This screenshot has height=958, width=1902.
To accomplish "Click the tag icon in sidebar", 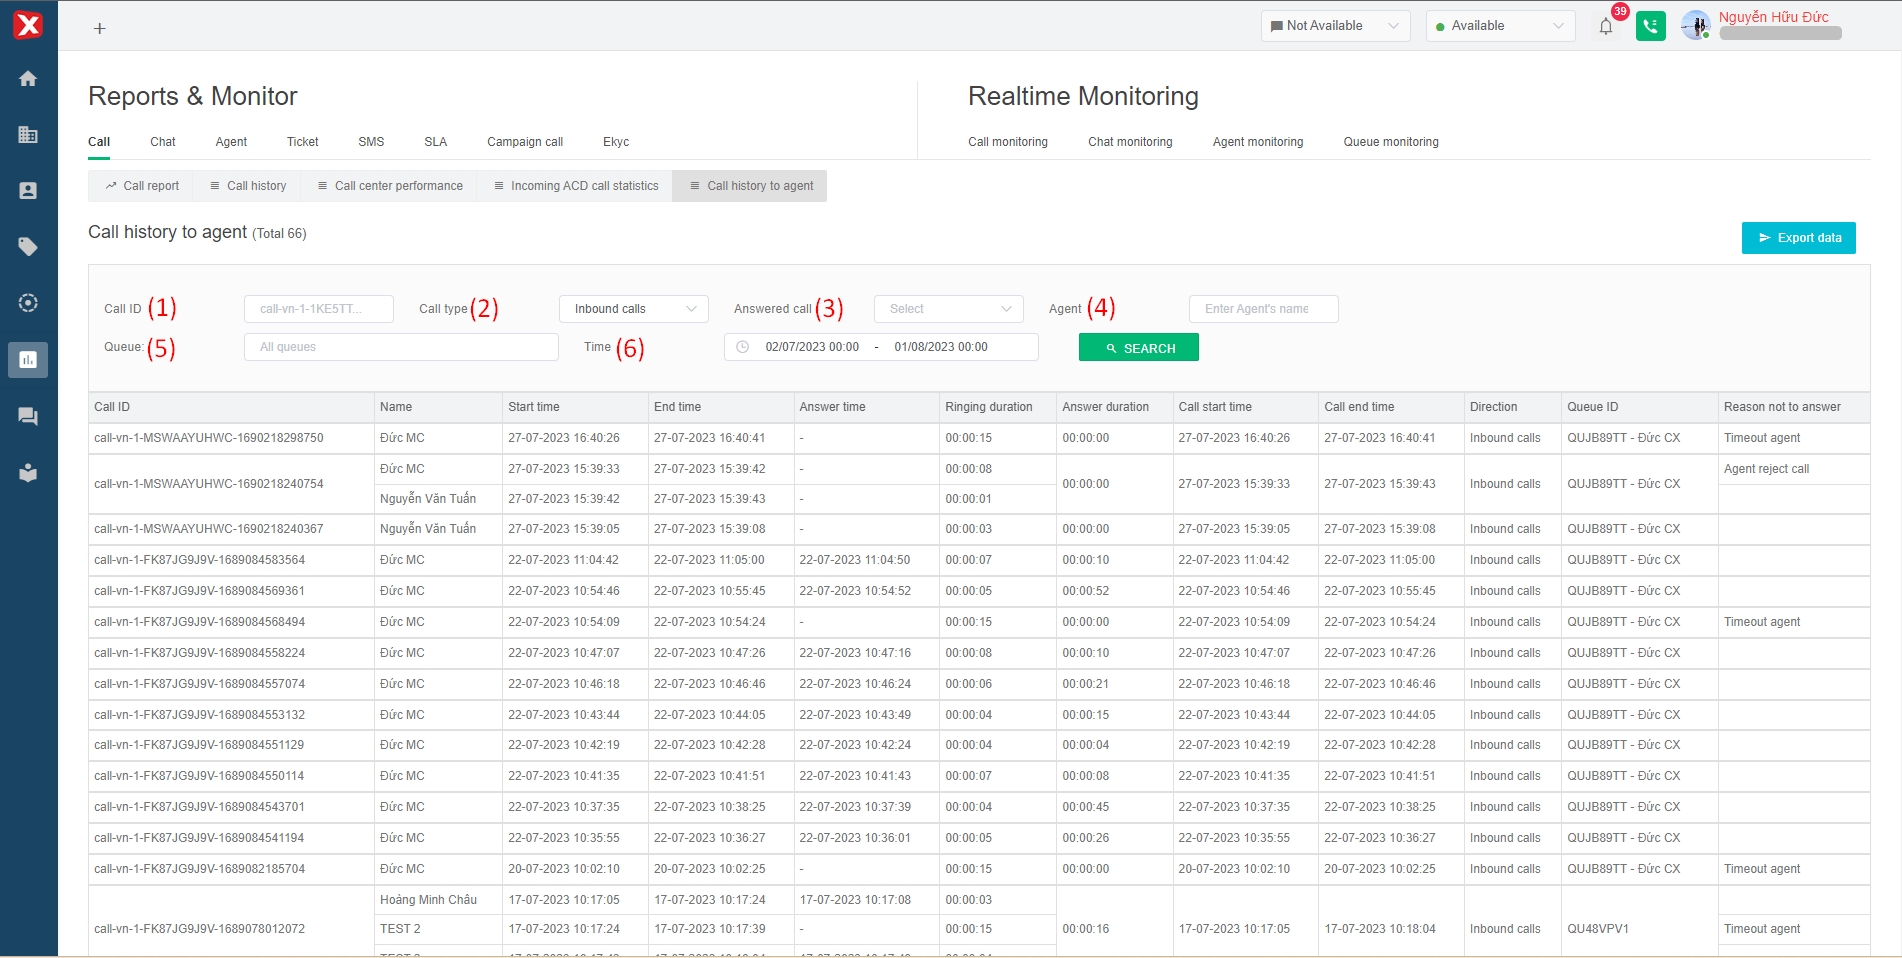I will point(28,247).
